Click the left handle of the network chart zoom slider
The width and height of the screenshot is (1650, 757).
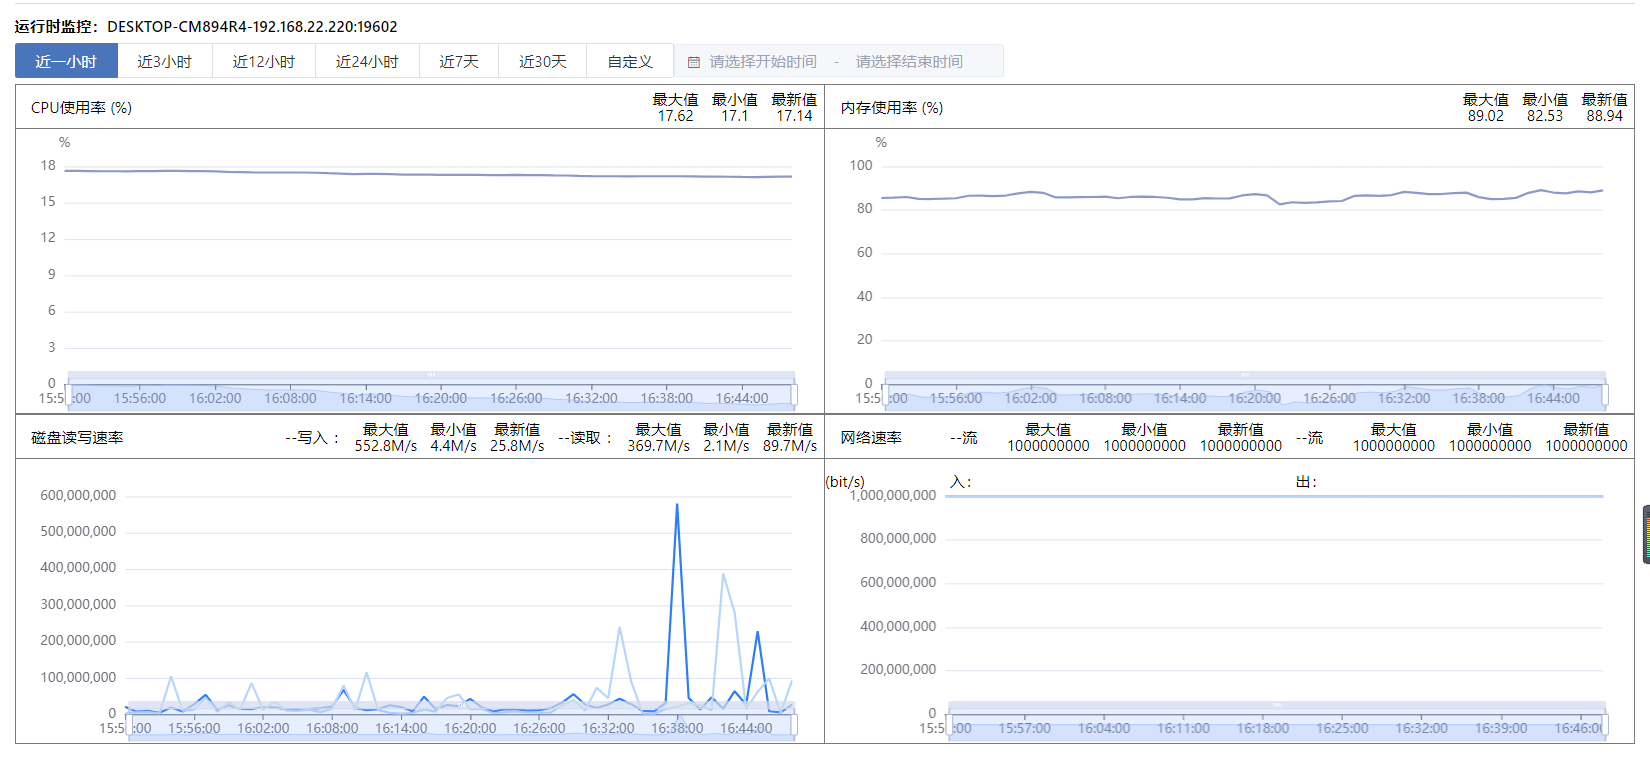[949, 727]
